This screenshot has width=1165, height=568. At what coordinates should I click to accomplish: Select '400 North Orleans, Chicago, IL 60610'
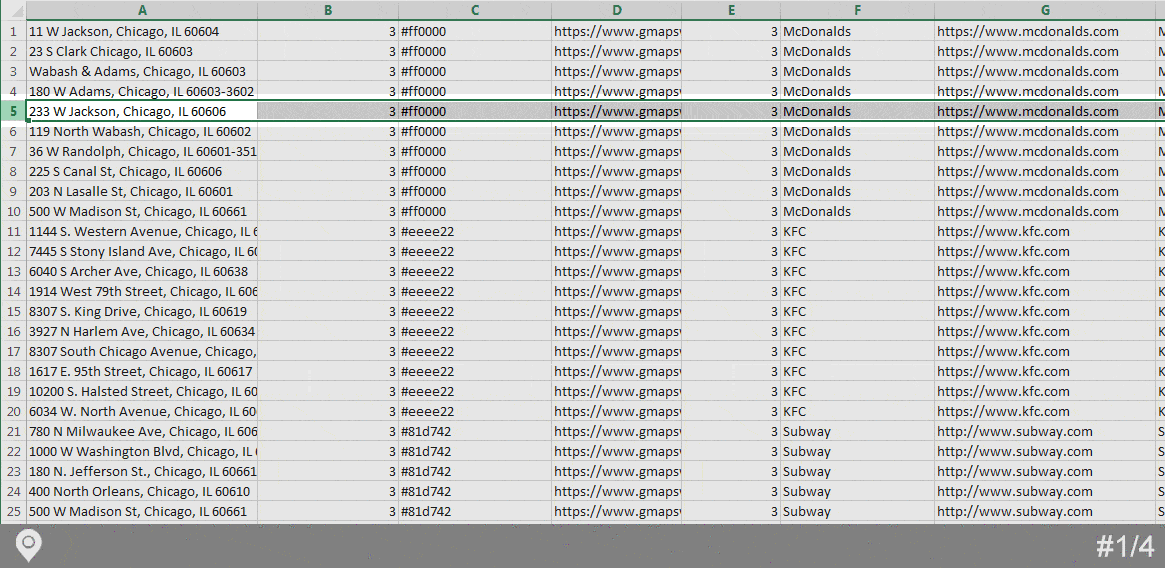(x=142, y=491)
